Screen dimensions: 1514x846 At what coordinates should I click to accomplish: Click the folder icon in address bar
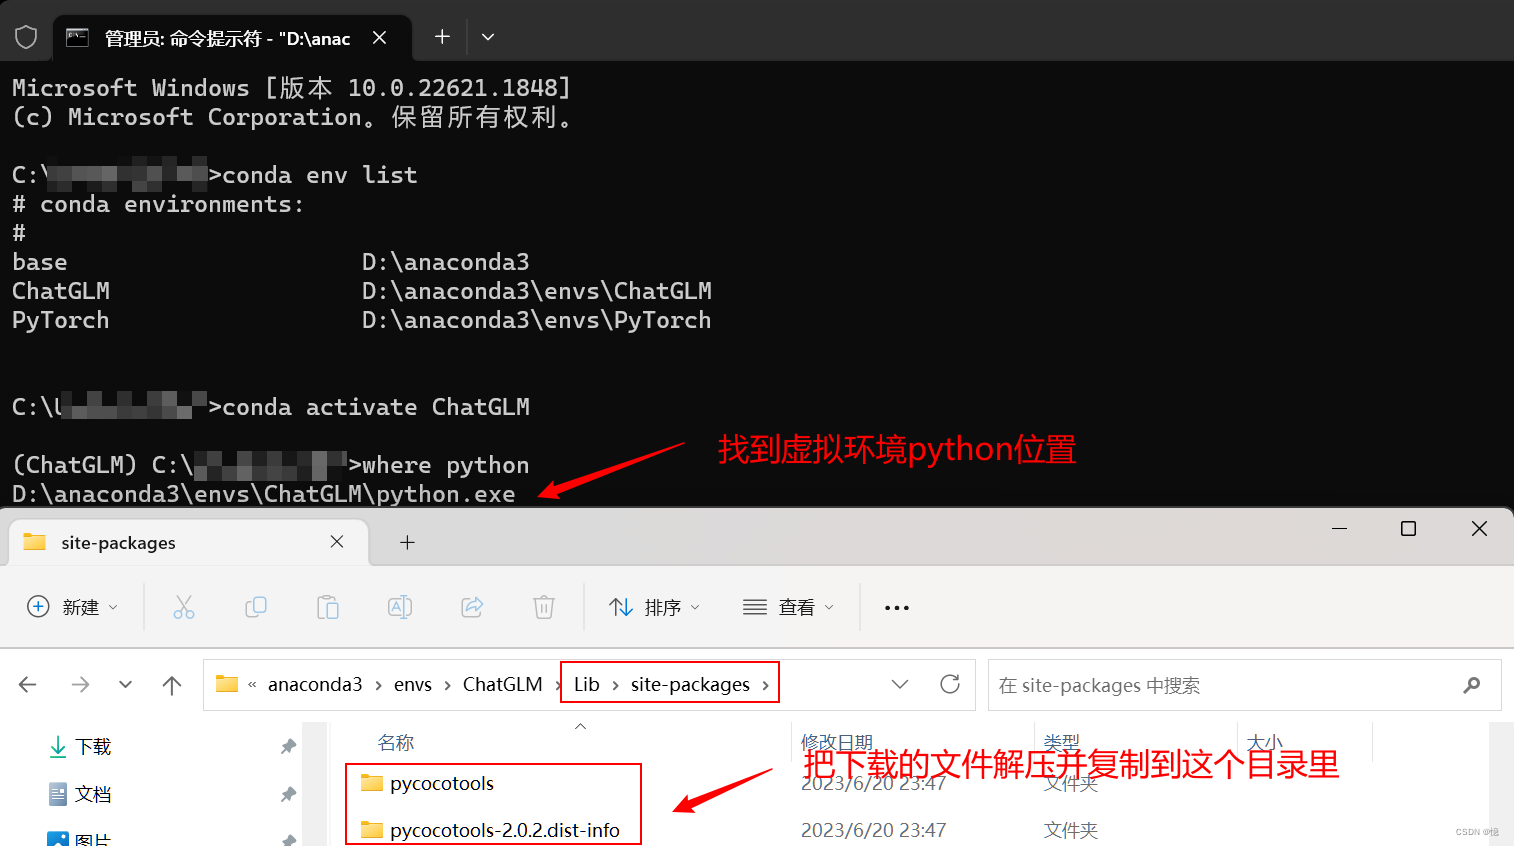pos(227,684)
